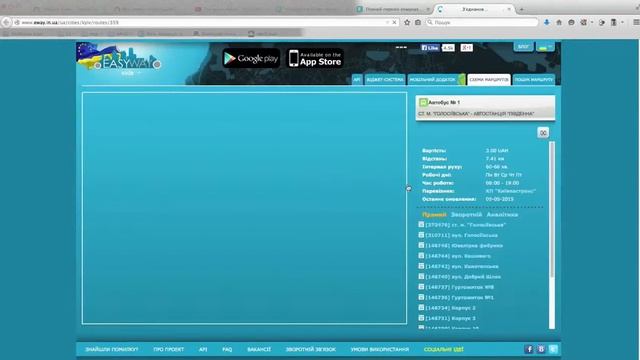Open the Зворотній зв'язок footer link

click(x=311, y=349)
